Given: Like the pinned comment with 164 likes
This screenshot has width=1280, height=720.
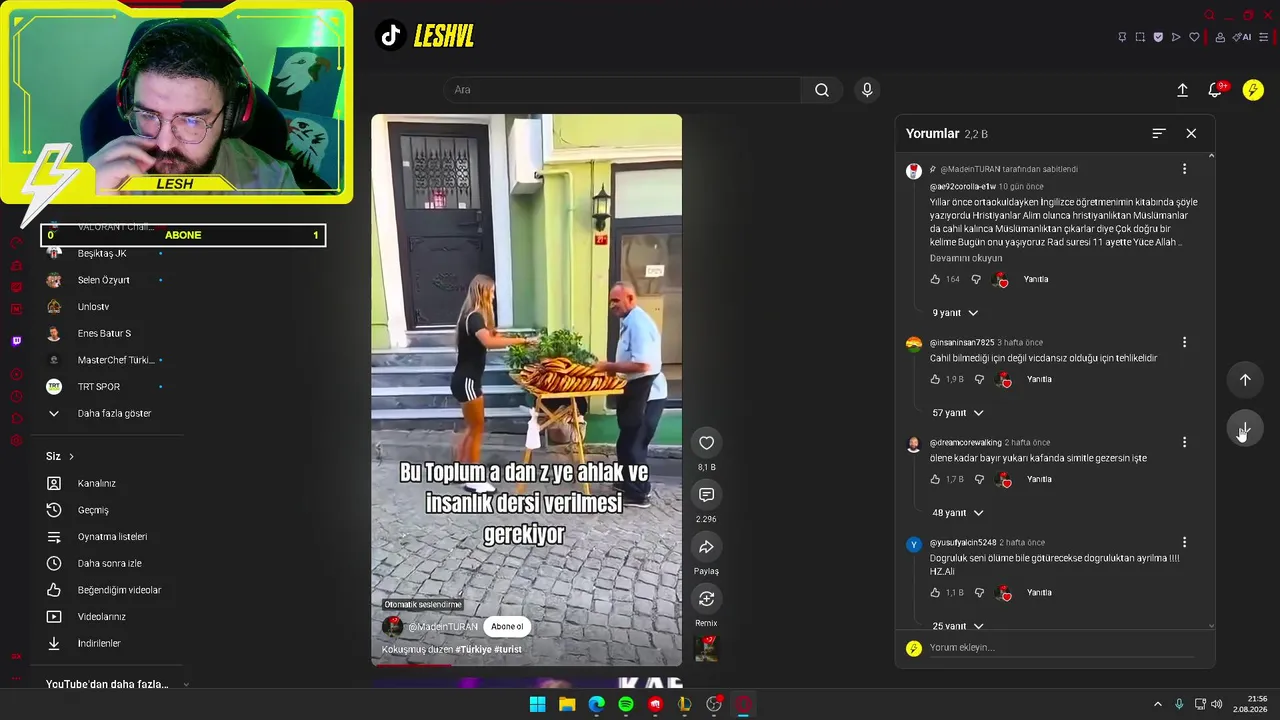Looking at the screenshot, I should point(935,280).
